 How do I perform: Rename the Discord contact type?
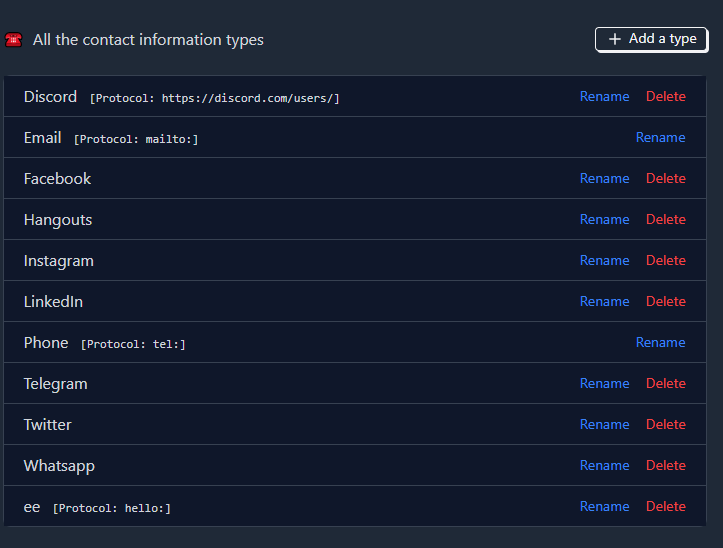click(604, 96)
